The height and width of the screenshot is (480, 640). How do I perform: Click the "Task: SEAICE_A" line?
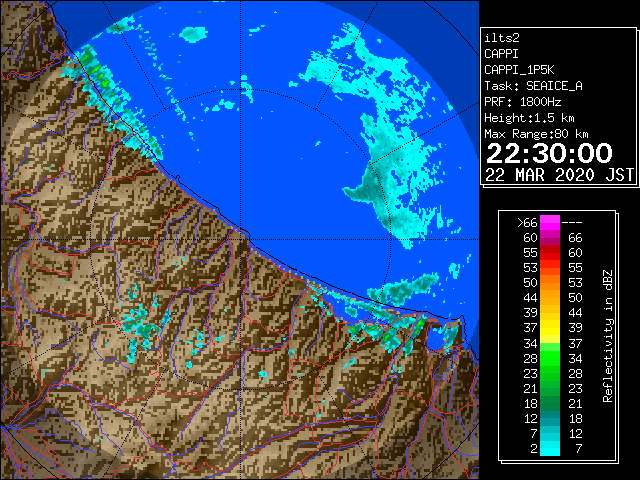click(533, 86)
